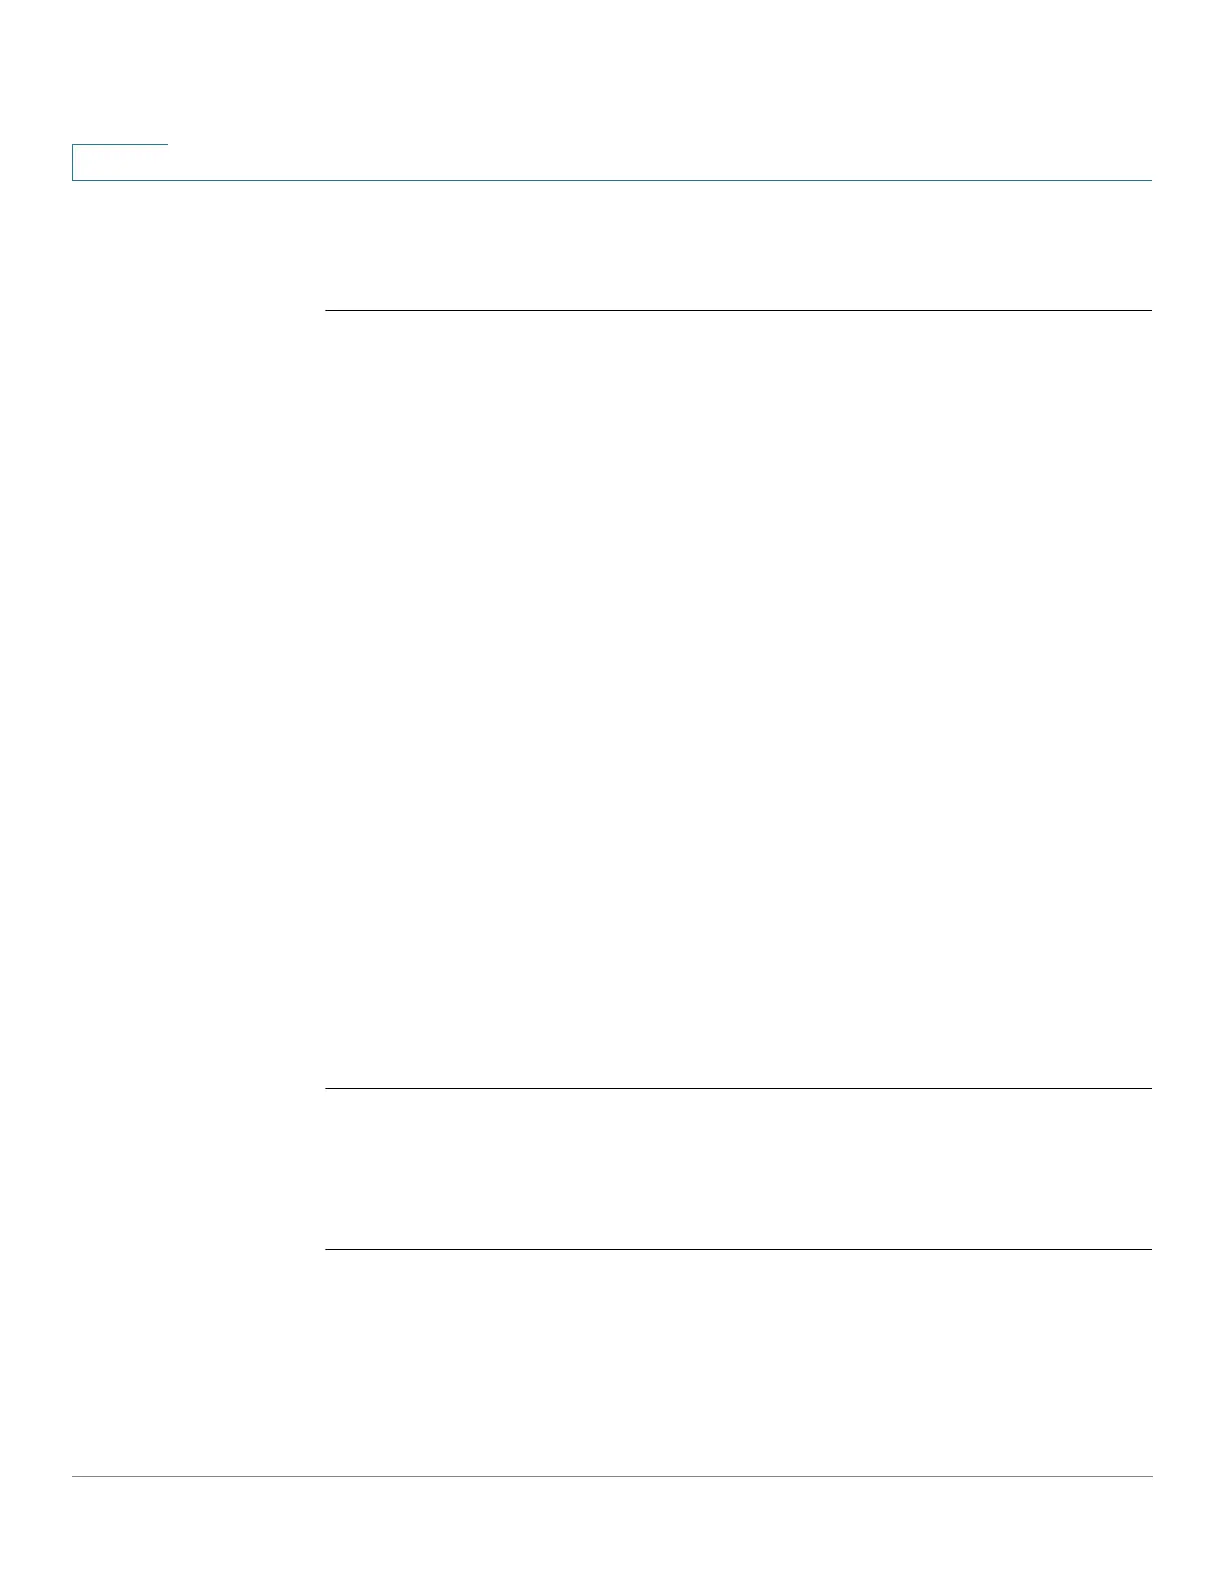Click blank area between first and second rules

(x=739, y=700)
